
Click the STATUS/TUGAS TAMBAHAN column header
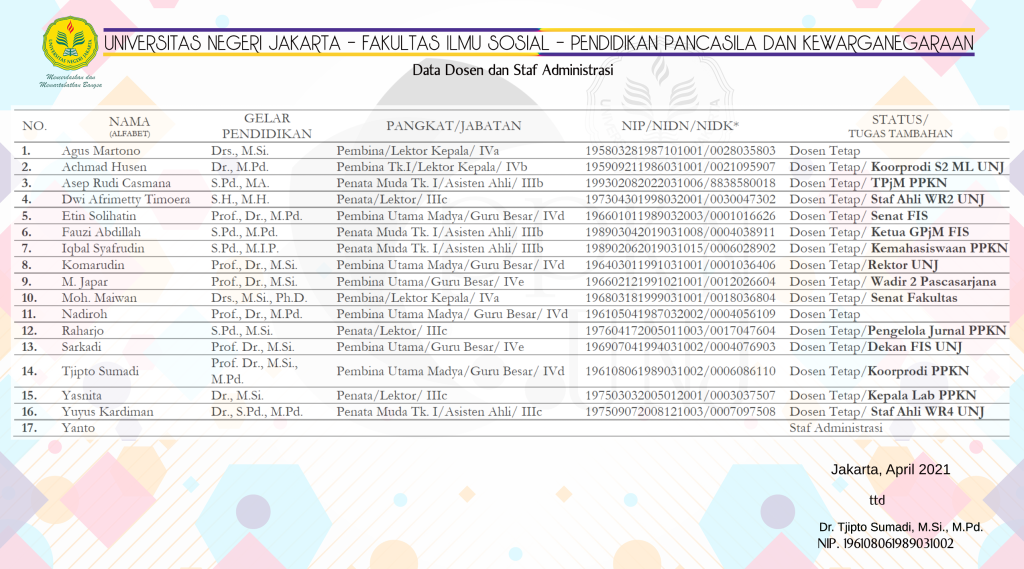900,126
